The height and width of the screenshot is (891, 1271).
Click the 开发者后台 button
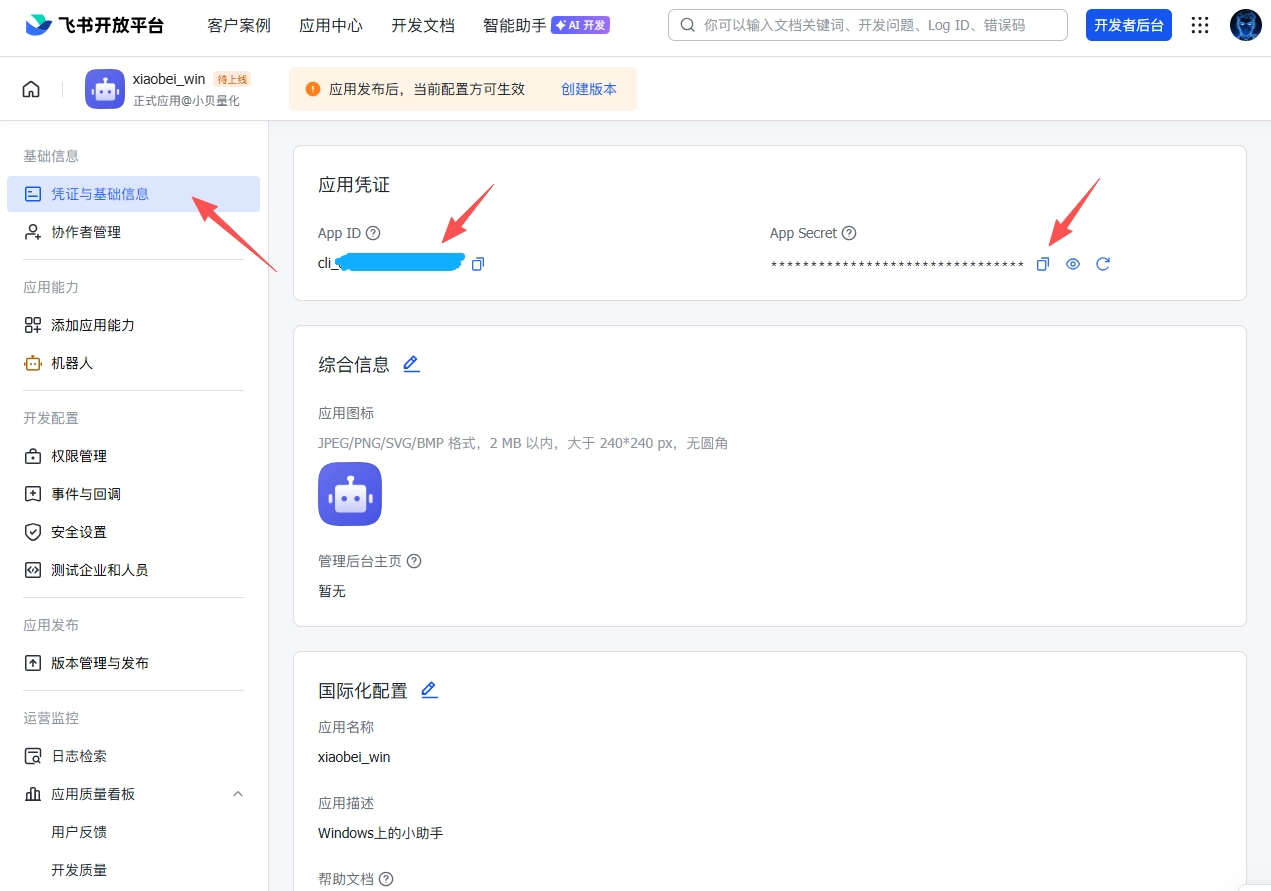pos(1128,25)
